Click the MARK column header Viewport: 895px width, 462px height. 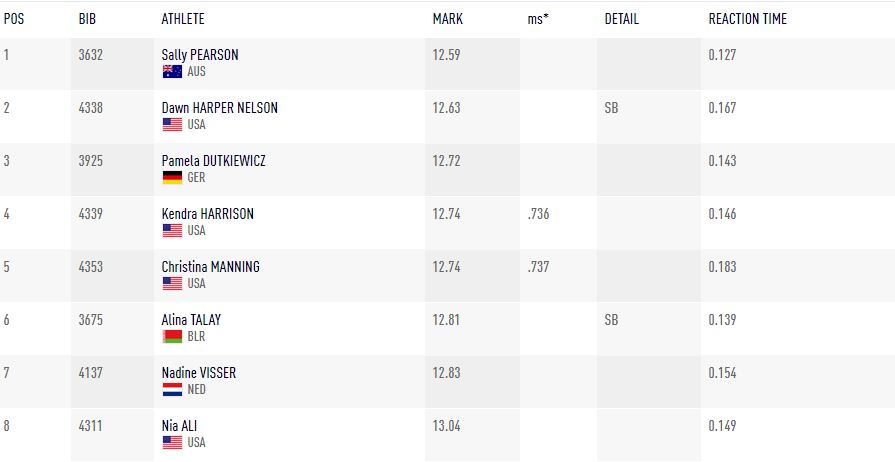point(447,19)
